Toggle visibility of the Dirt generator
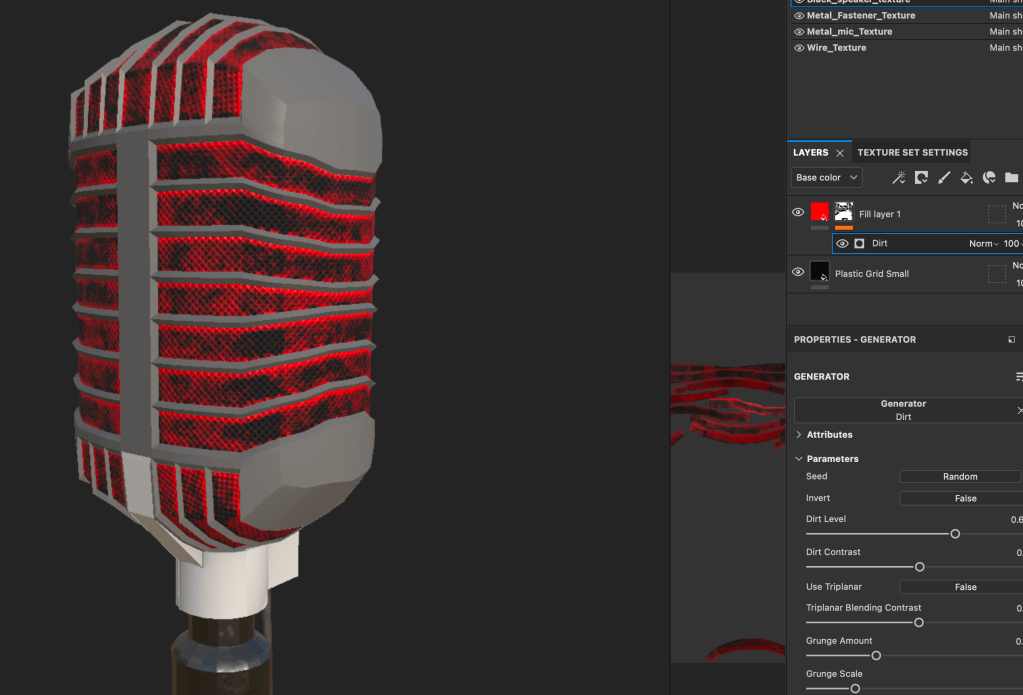The image size is (1023, 695). point(842,244)
